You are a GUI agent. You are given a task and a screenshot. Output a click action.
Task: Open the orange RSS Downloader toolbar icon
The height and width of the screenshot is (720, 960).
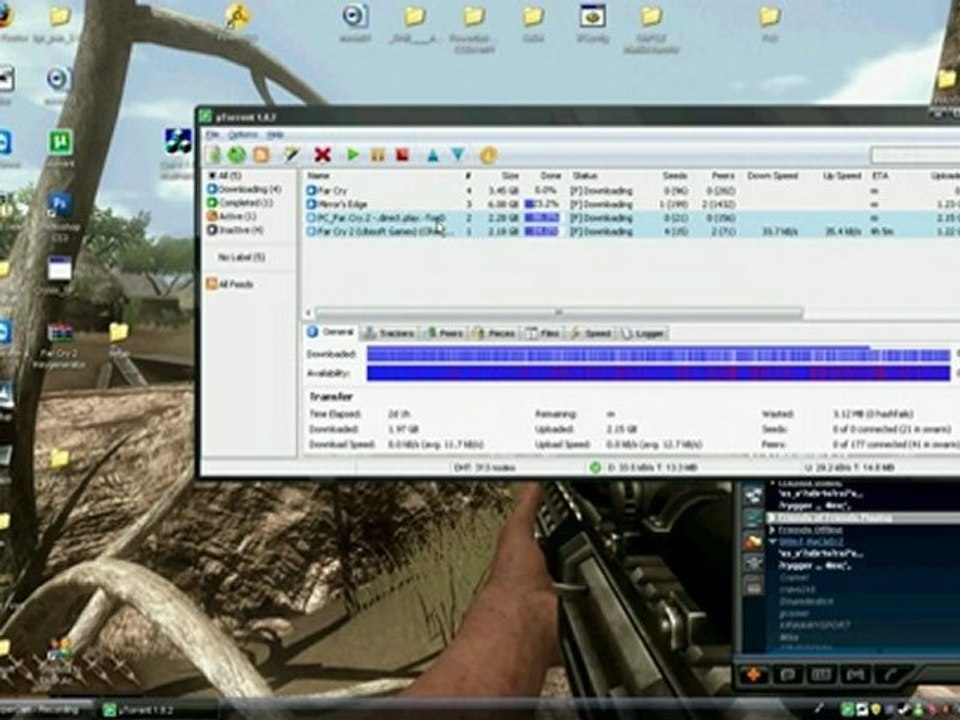pyautogui.click(x=261, y=155)
